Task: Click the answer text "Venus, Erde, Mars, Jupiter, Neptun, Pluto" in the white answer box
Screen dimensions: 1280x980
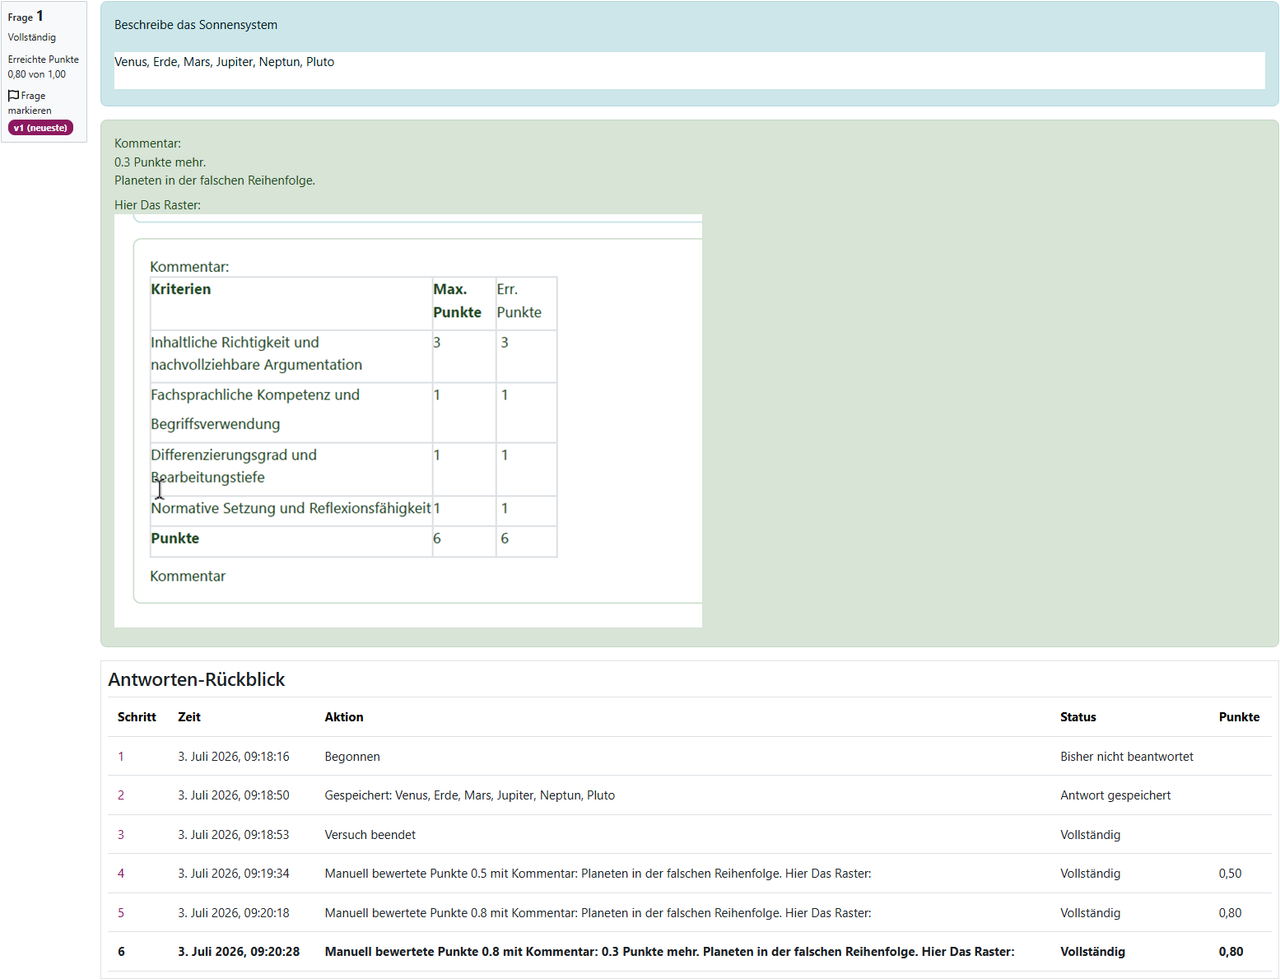Action: point(224,62)
